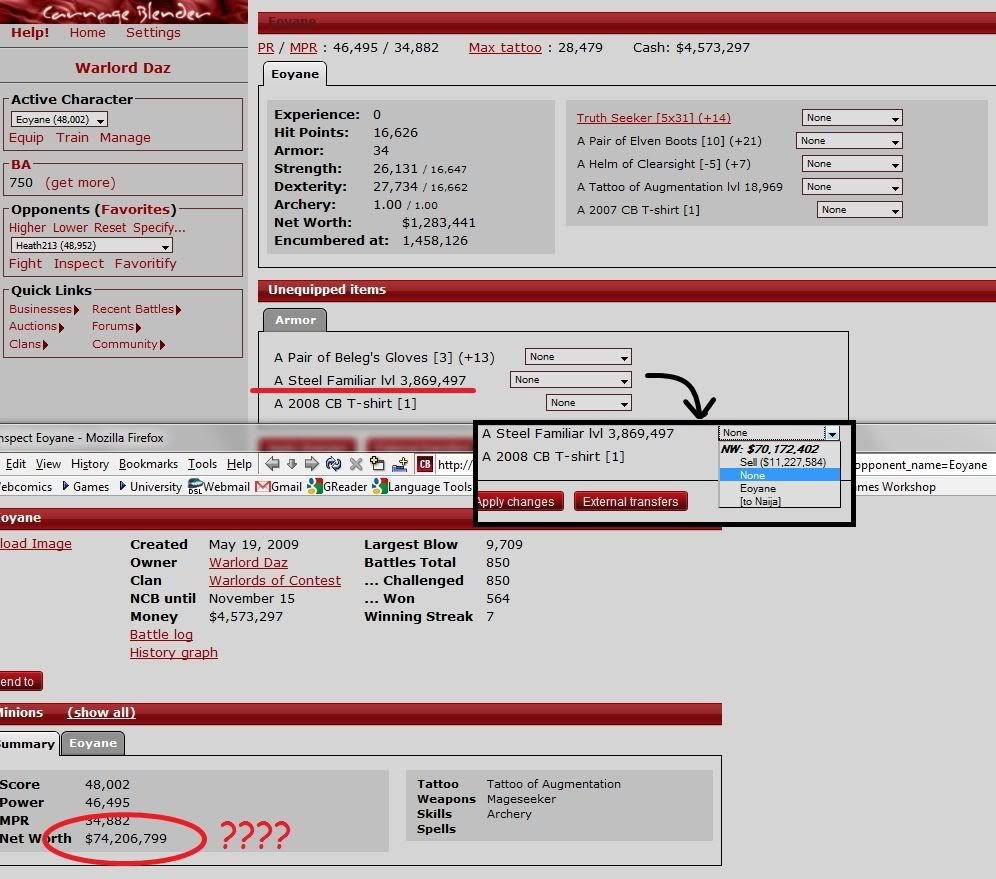This screenshot has height=879, width=996.
Task: Click the Help! link in the sidebar
Action: tap(30, 33)
